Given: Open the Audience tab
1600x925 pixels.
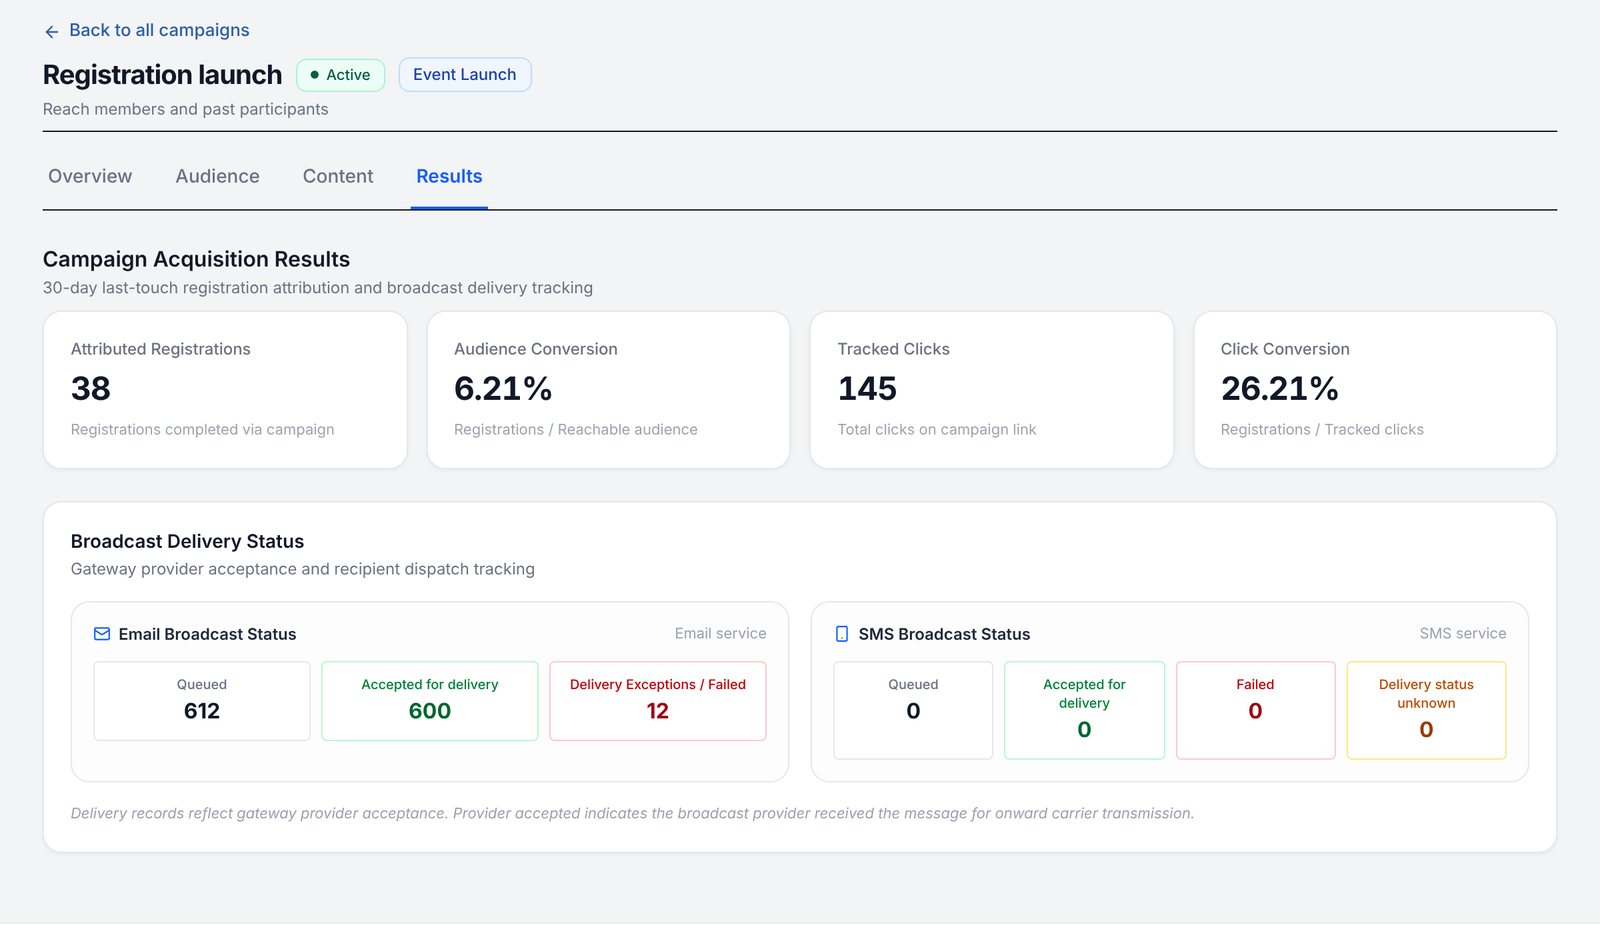Looking at the screenshot, I should [217, 176].
